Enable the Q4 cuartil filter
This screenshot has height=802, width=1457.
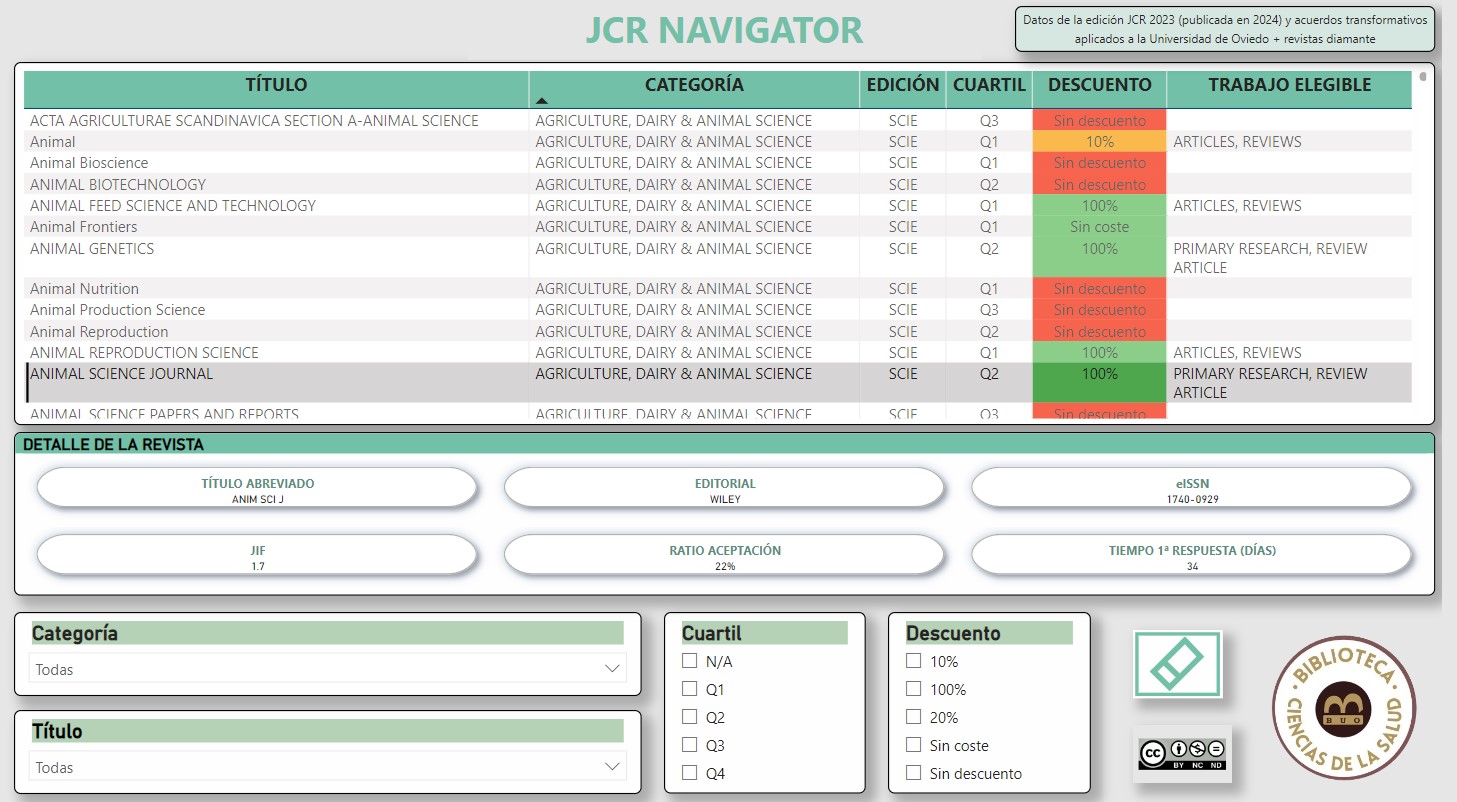(689, 772)
